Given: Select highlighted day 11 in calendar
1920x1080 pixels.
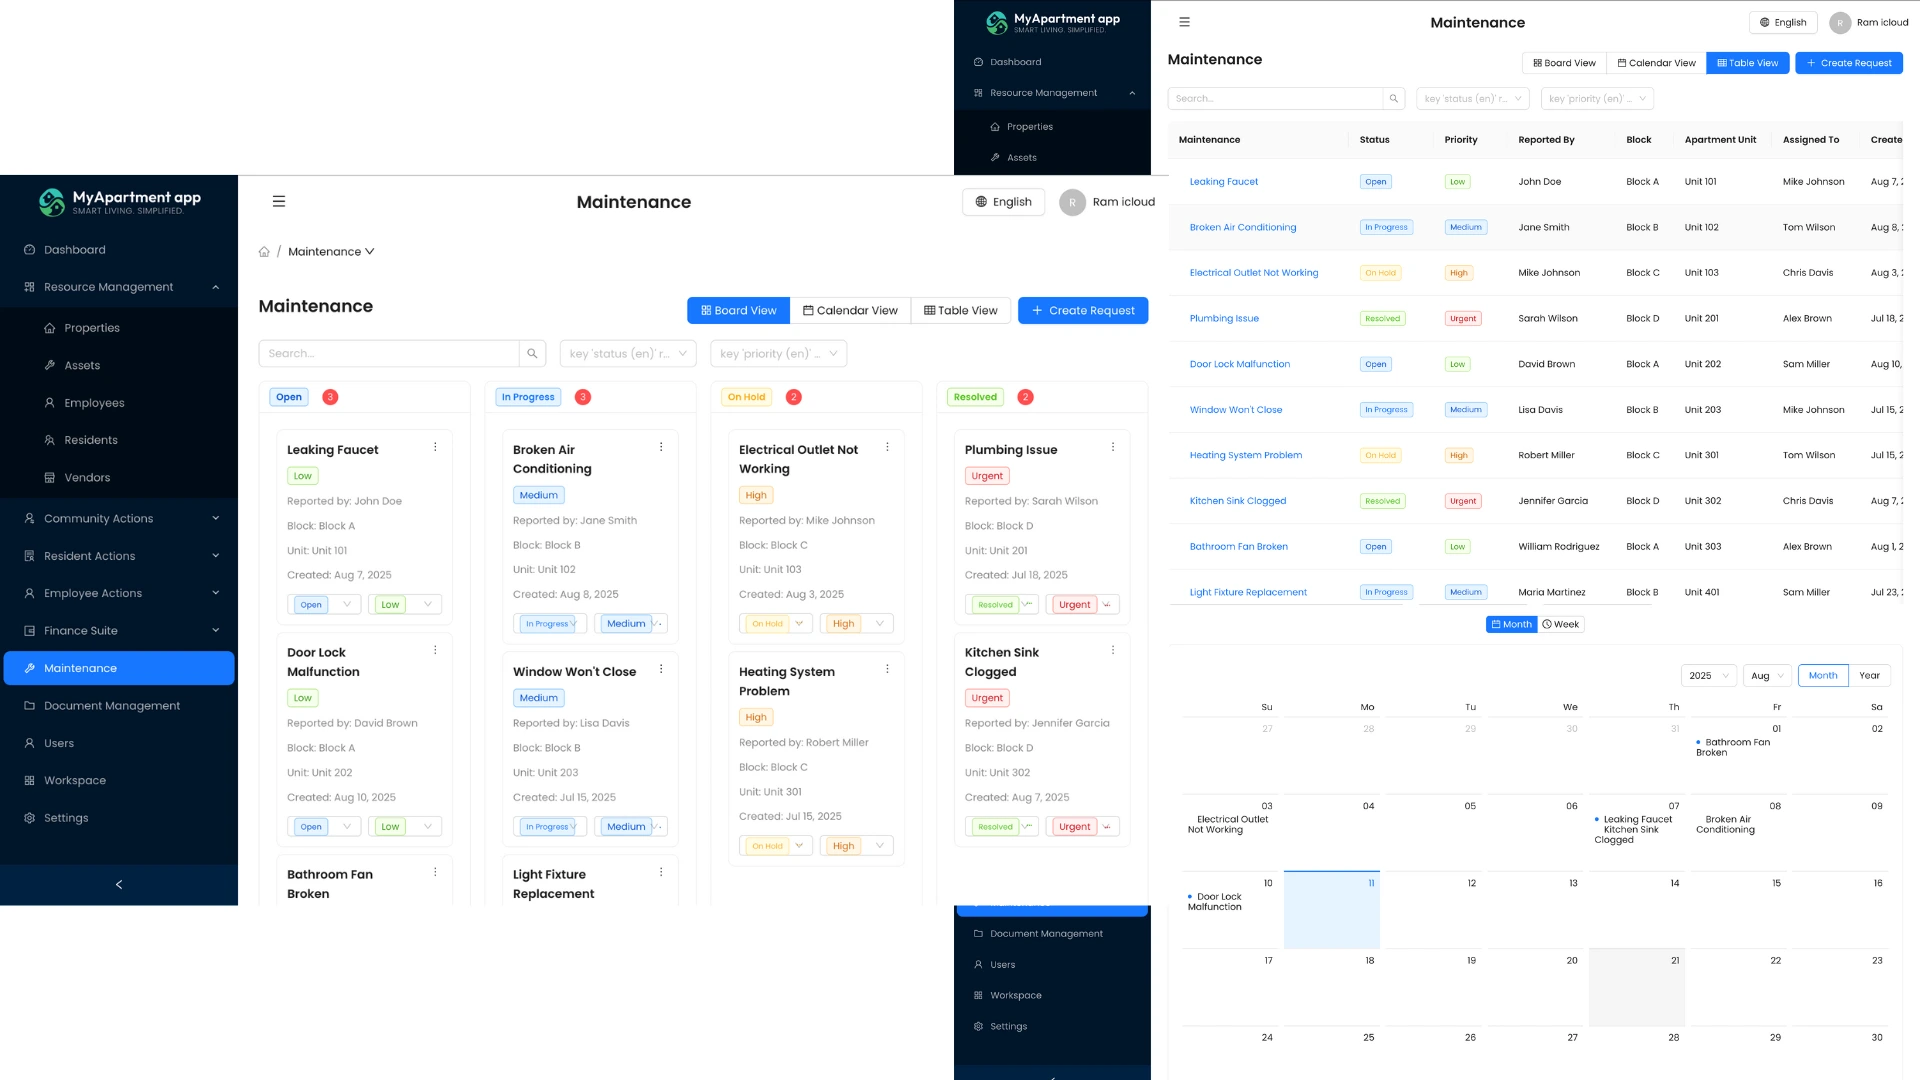Looking at the screenshot, I should tap(1331, 909).
